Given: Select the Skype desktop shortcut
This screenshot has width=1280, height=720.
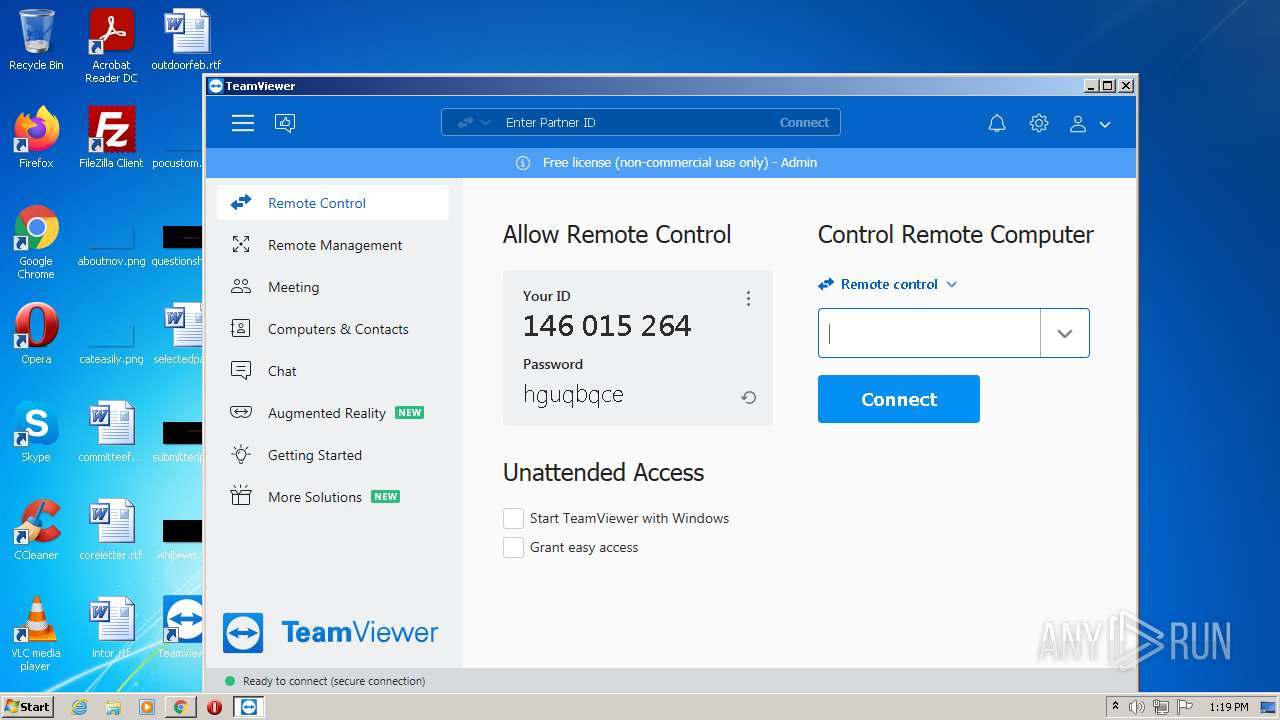Looking at the screenshot, I should pos(36,432).
